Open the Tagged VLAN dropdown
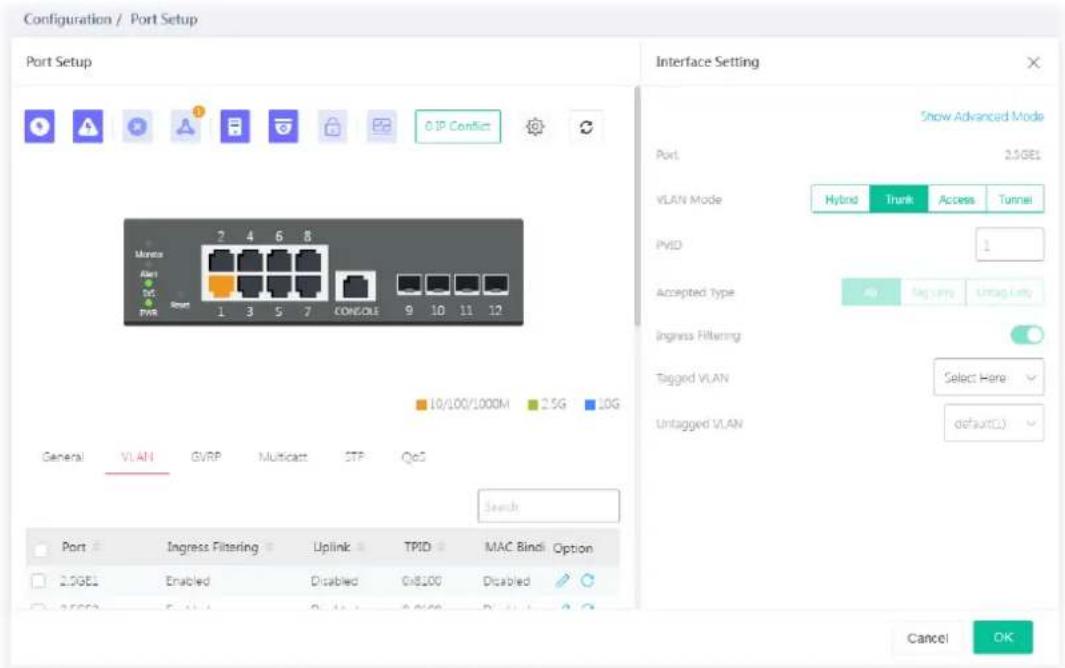This screenshot has width=1065, height=668. 989,377
